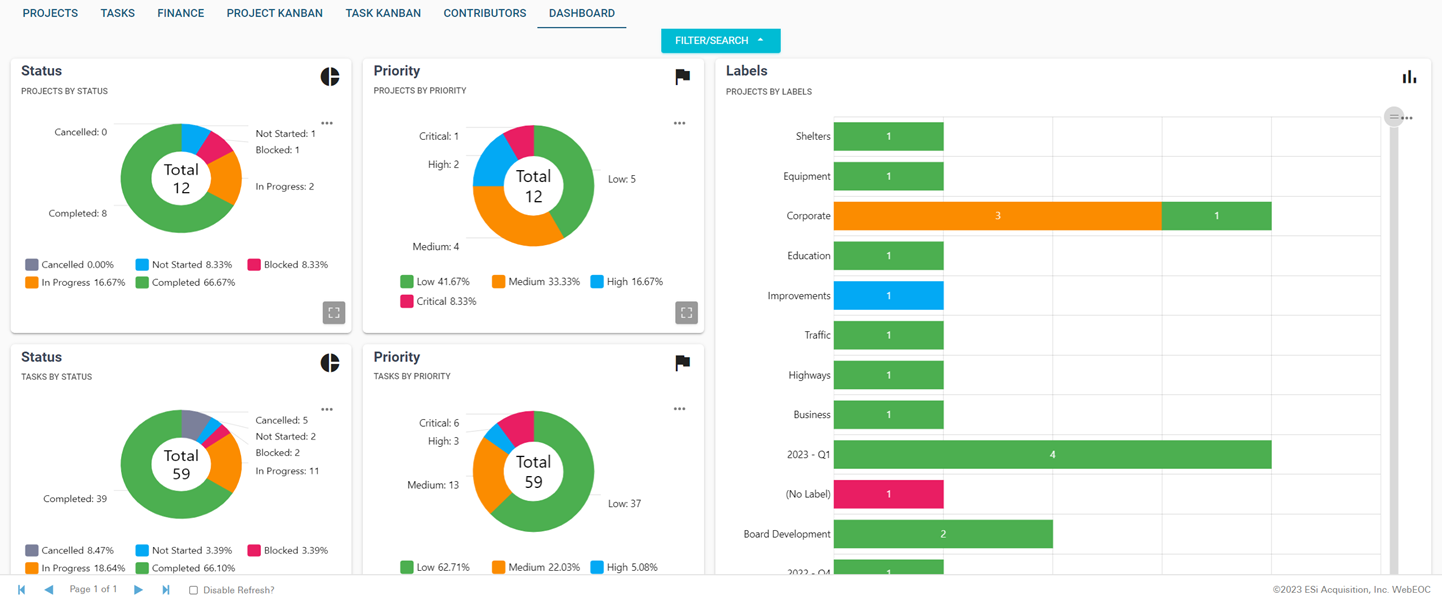This screenshot has width=1442, height=604.
Task: Open fullscreen view of Projects Status chart
Action: coord(334,312)
